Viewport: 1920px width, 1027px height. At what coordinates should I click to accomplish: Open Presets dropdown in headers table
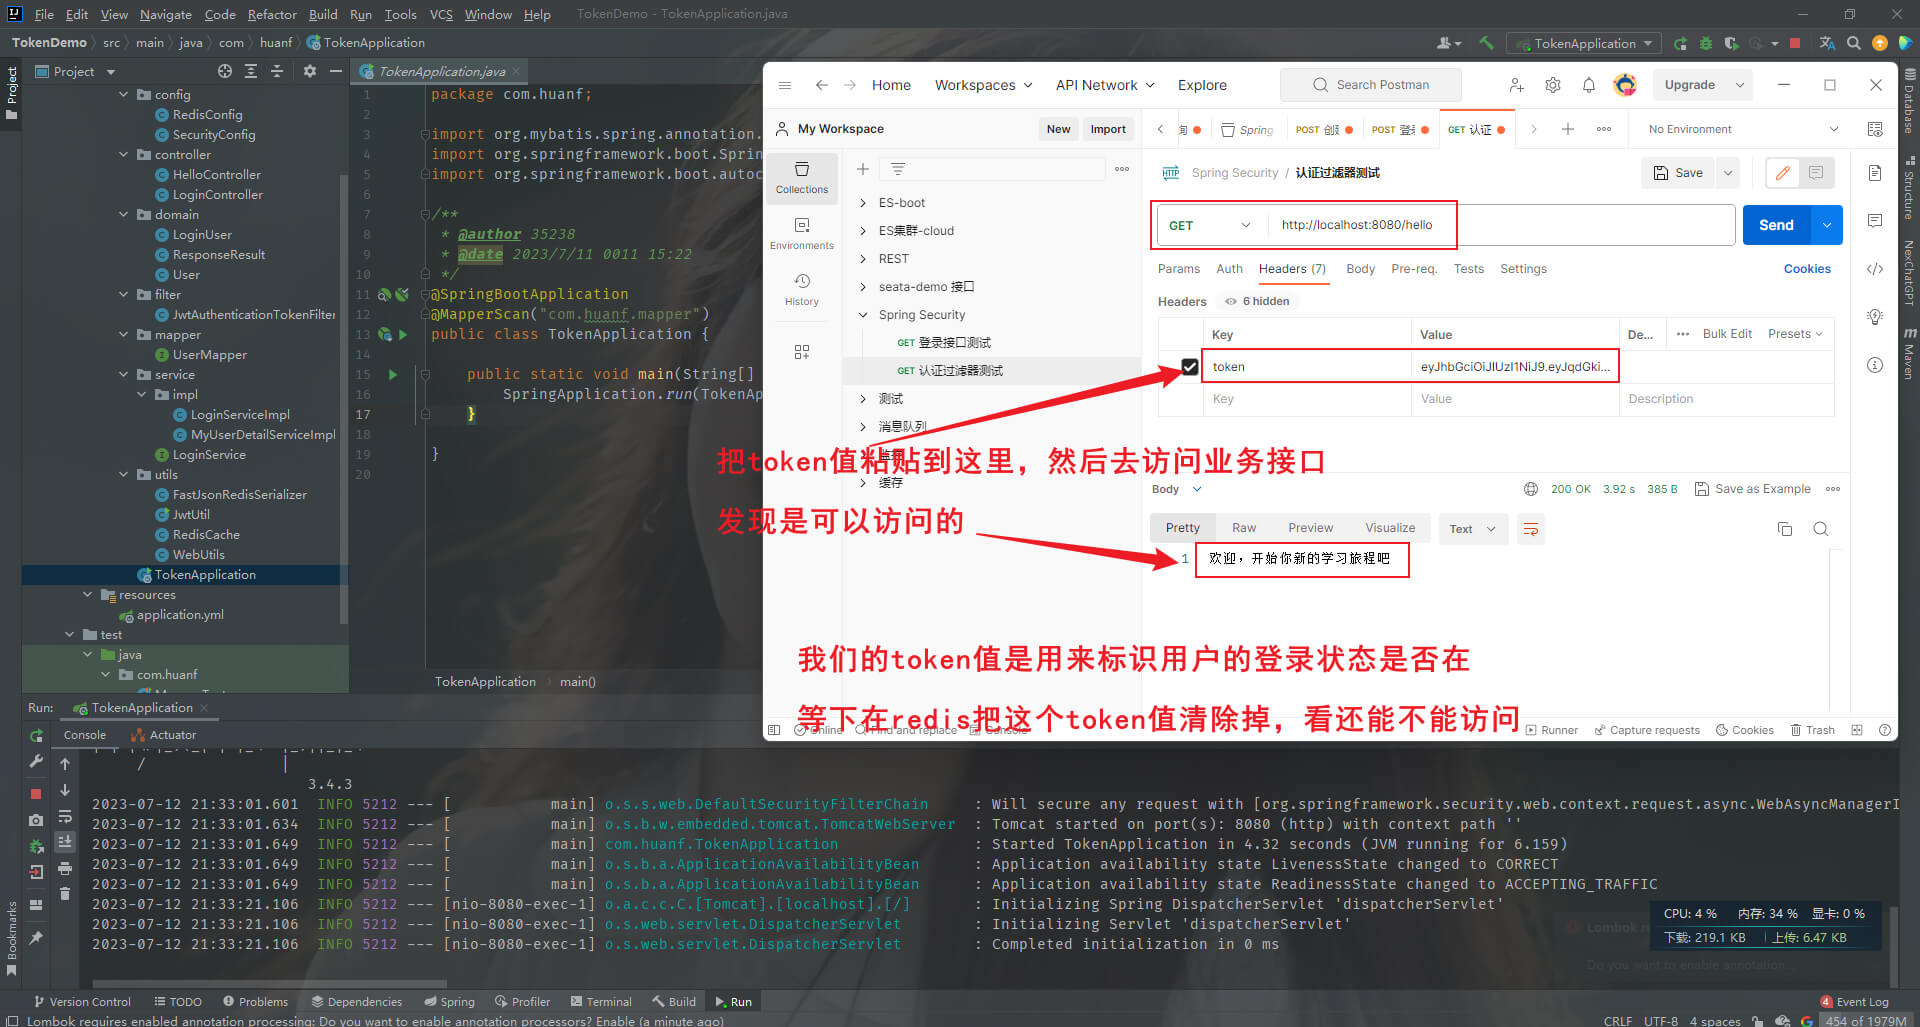[1795, 334]
